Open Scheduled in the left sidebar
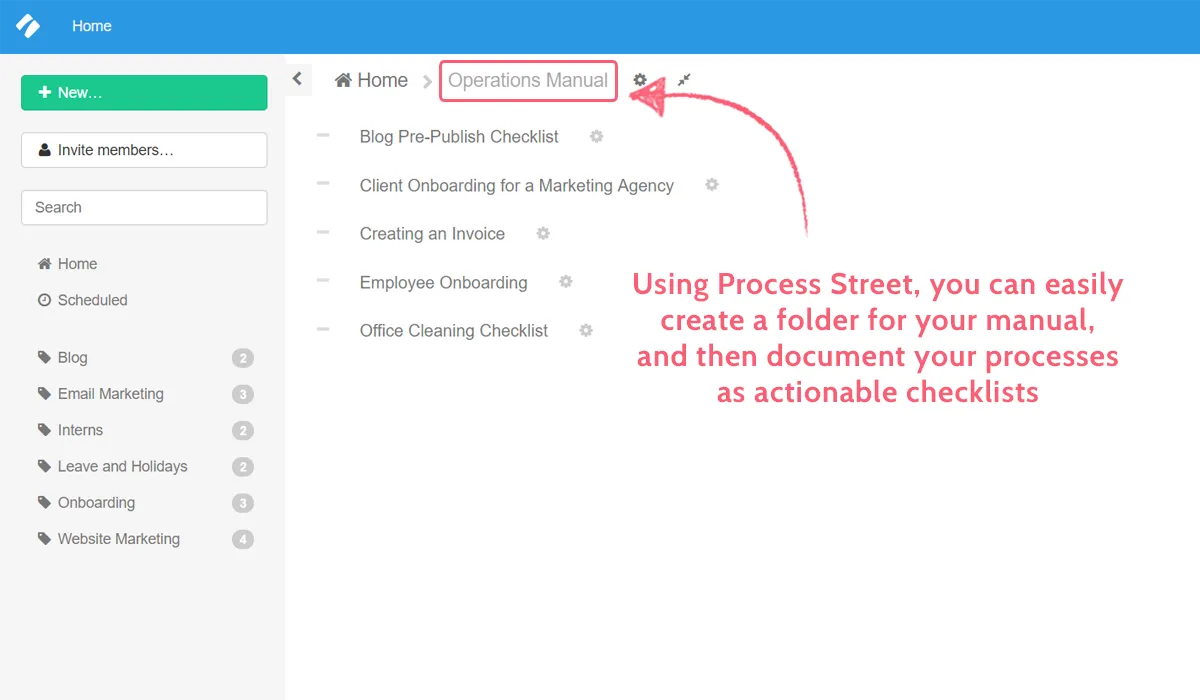 coord(83,300)
